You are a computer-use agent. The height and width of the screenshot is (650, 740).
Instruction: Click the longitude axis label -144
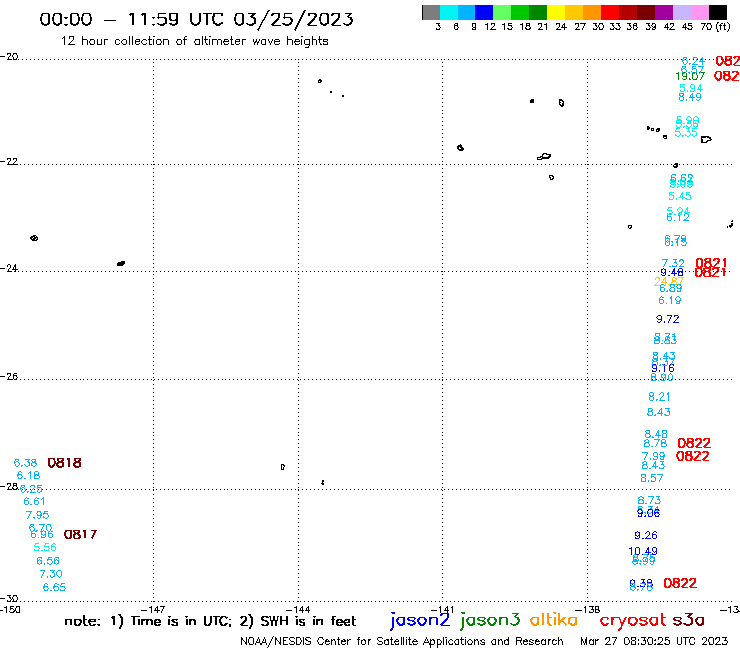click(x=298, y=609)
